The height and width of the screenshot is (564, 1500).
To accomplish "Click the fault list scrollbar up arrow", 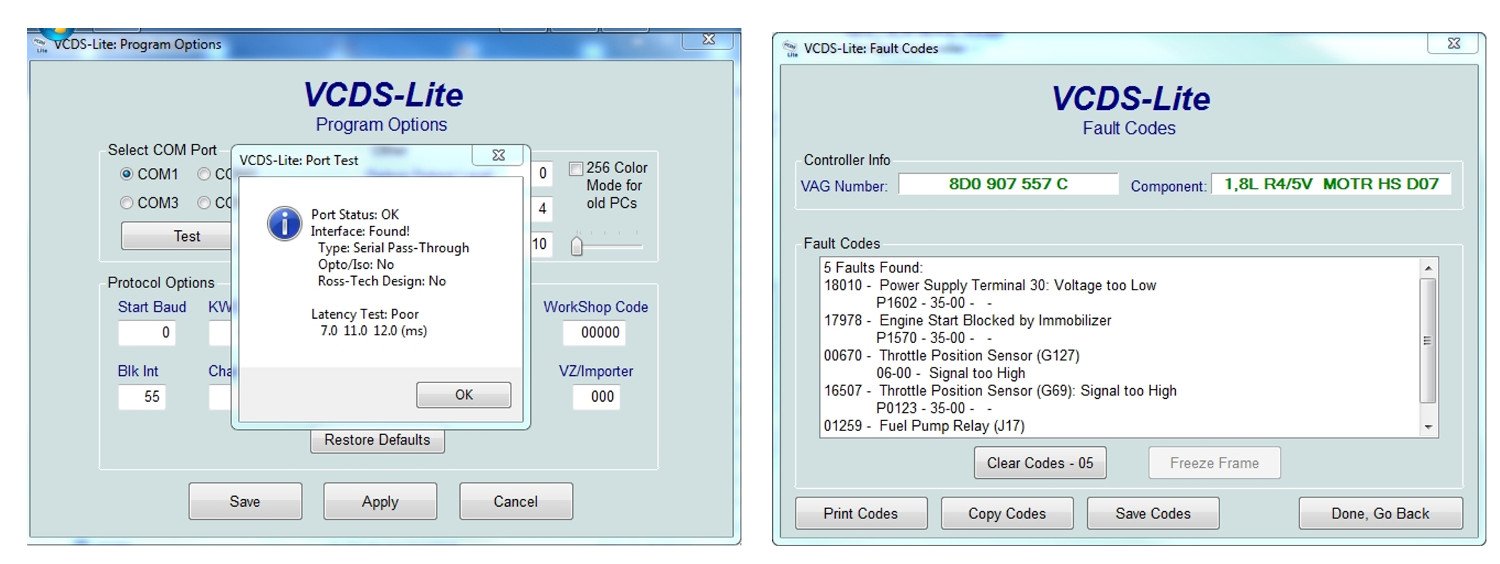I will [1428, 269].
